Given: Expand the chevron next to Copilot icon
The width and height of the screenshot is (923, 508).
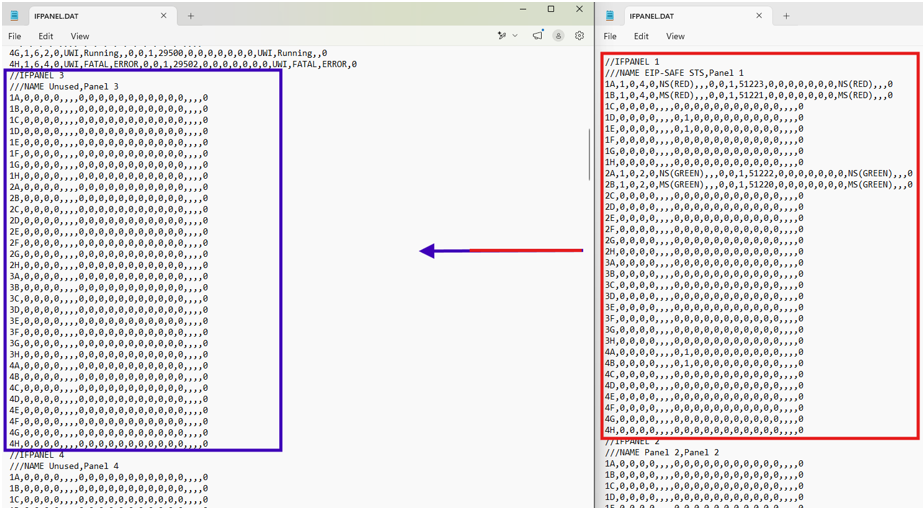Looking at the screenshot, I should pos(515,36).
